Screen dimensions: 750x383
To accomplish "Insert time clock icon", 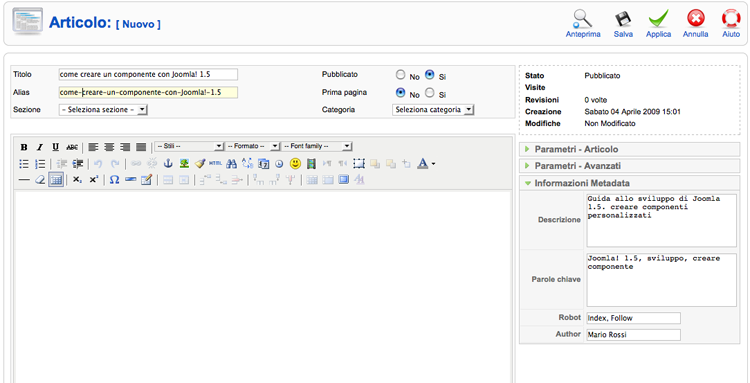I will pos(279,164).
